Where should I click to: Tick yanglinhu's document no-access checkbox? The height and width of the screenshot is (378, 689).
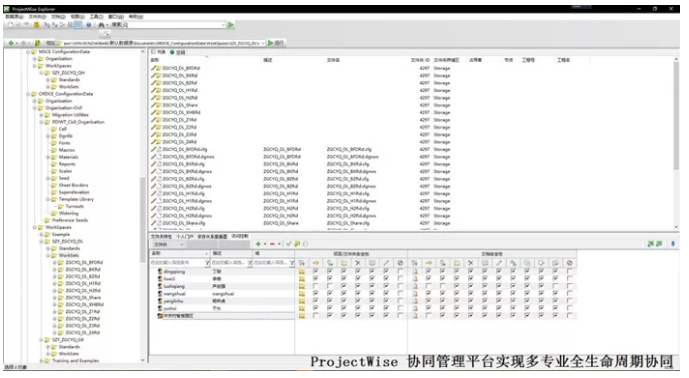click(569, 301)
